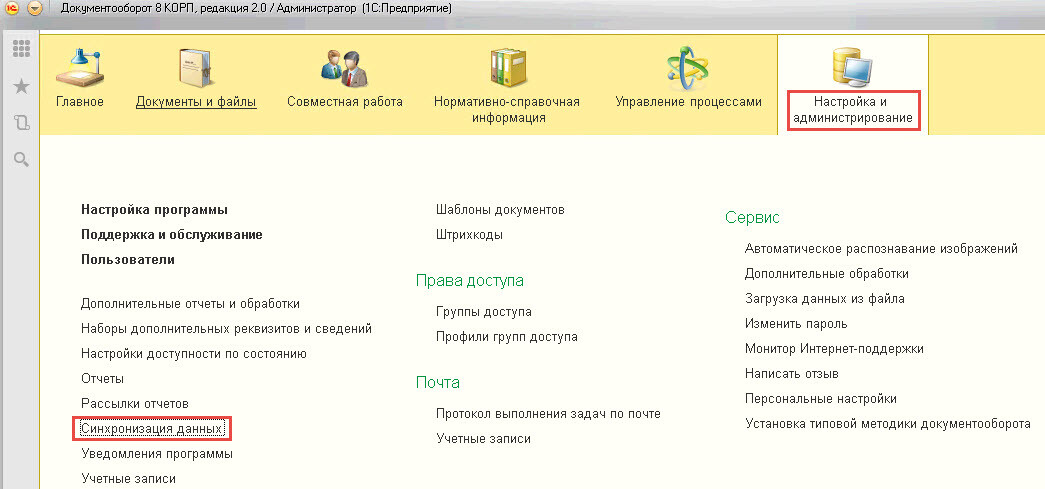Screen dimensions: 1045x489
Task: Open Шаблоны документов link
Action: 500,210
